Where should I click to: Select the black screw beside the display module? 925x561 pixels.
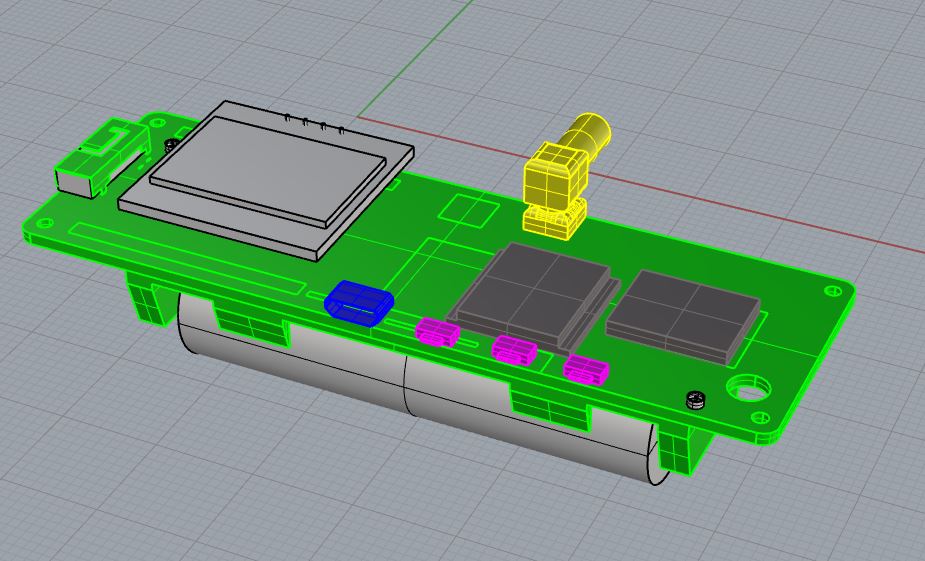[x=170, y=145]
